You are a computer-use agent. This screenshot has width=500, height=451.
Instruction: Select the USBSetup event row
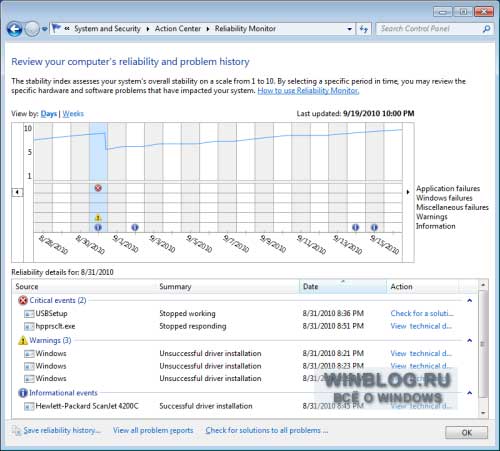pyautogui.click(x=245, y=314)
